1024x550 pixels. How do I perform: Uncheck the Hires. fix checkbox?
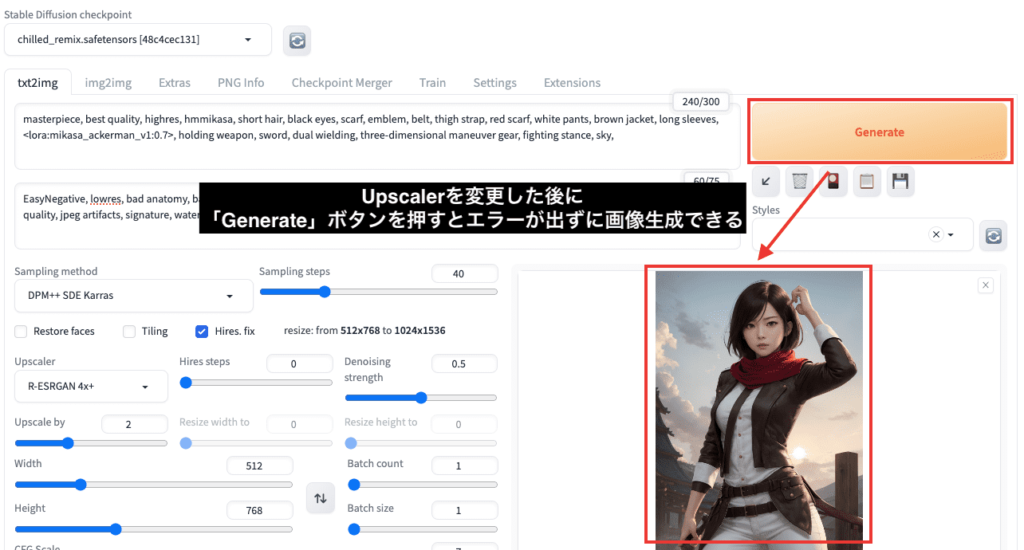[202, 331]
